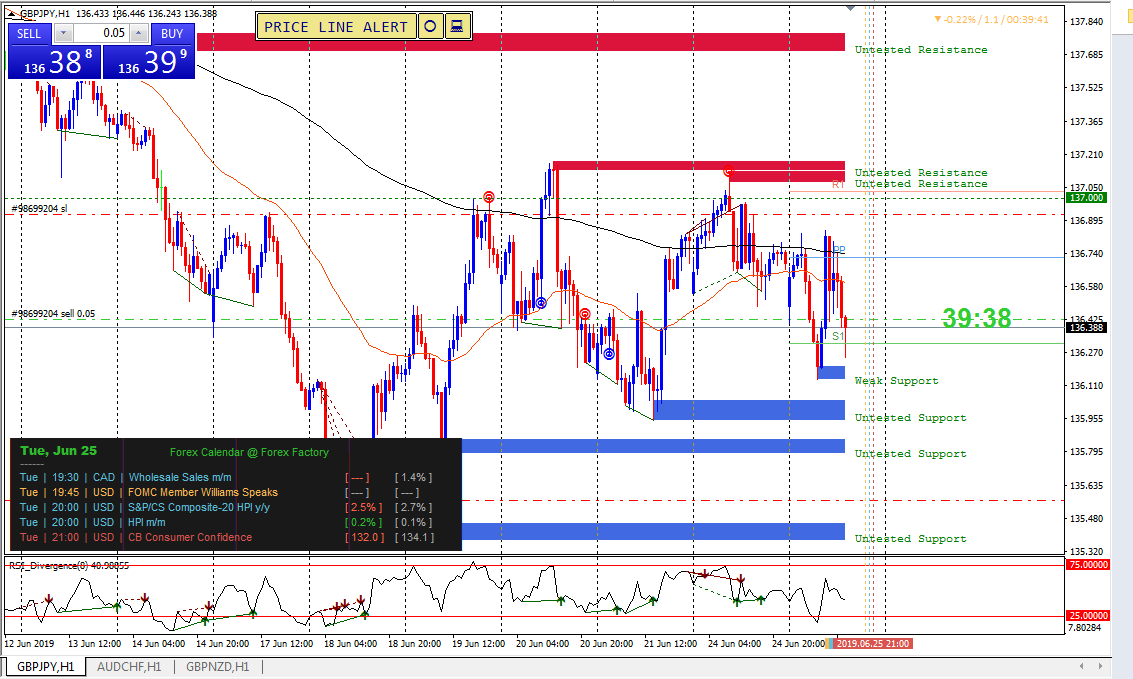Click the left scroll arrow of chart tabs
Viewport: 1133px width, 679px height.
pos(1082,666)
